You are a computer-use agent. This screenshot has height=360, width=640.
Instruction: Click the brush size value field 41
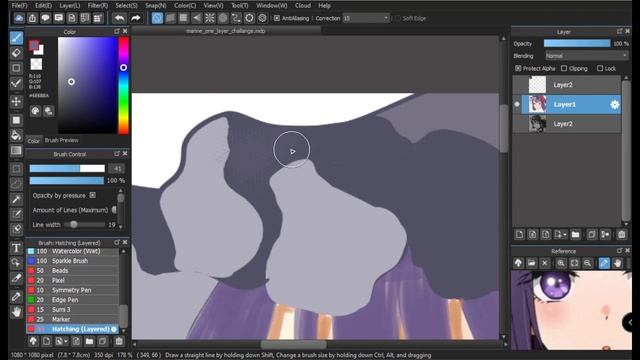[x=117, y=169]
